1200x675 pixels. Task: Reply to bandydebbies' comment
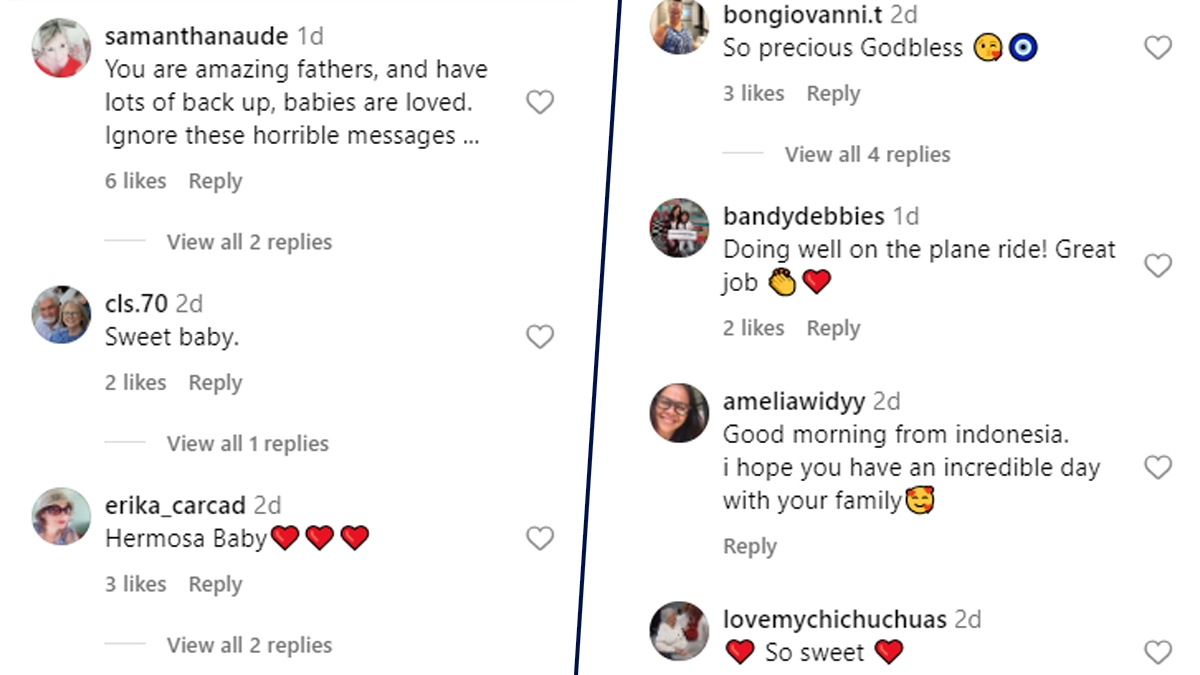pyautogui.click(x=833, y=329)
